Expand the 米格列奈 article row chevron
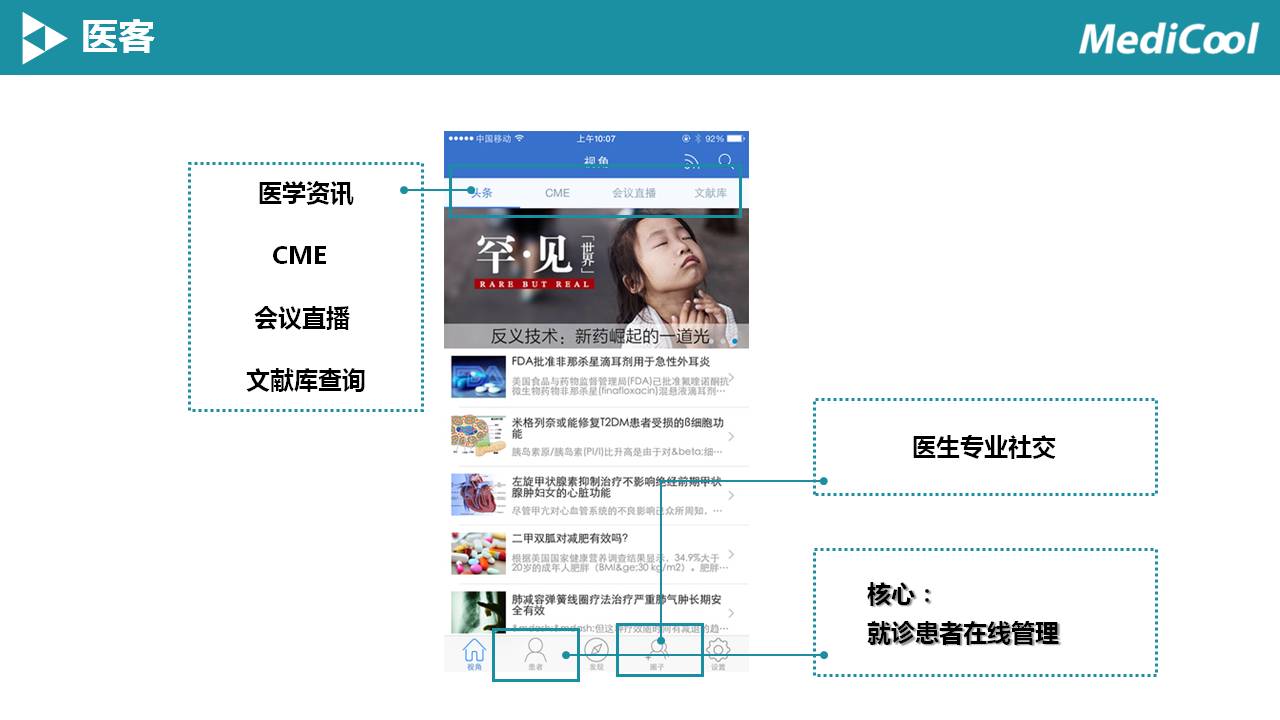1280x720 pixels. (732, 437)
